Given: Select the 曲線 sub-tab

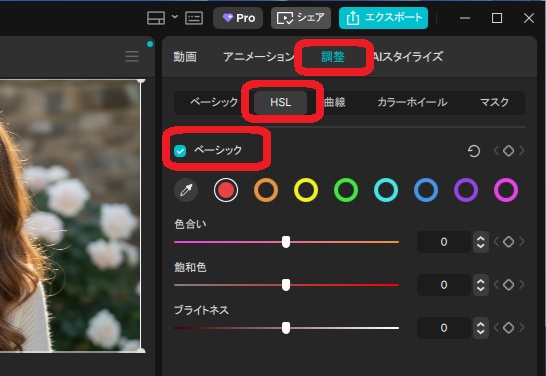Looking at the screenshot, I should tap(335, 102).
